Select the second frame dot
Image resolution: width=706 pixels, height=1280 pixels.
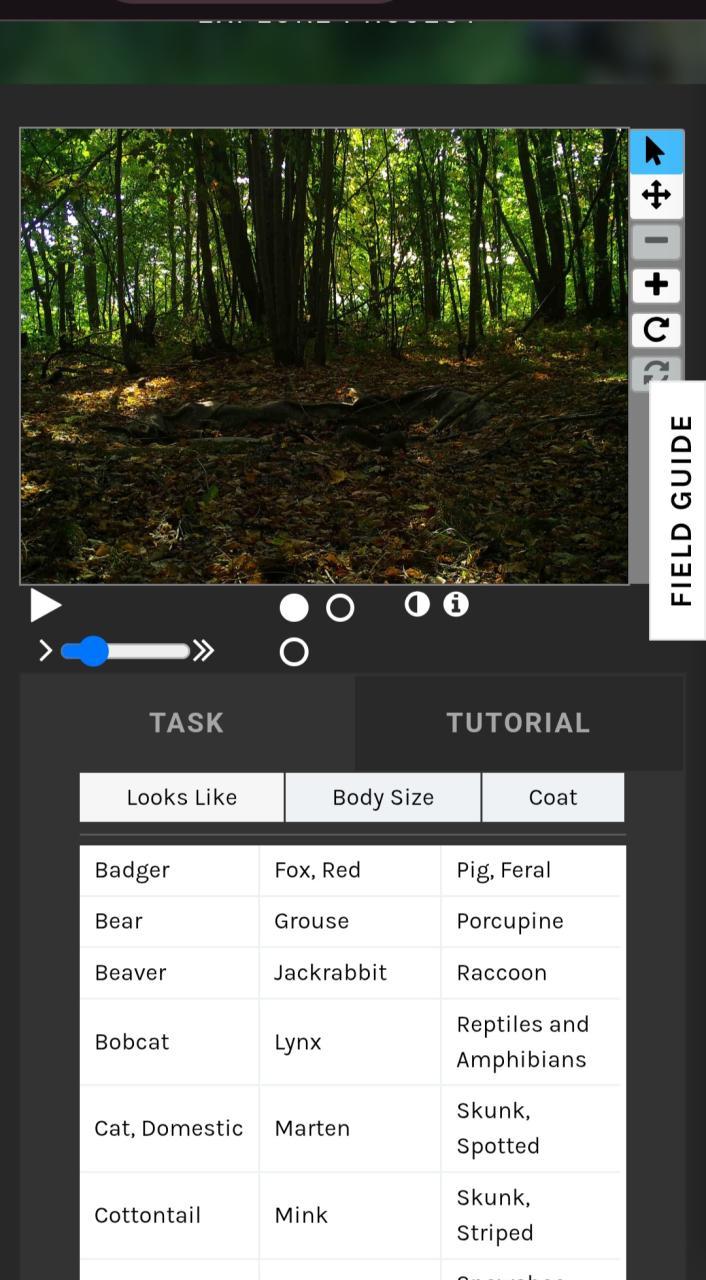point(340,608)
